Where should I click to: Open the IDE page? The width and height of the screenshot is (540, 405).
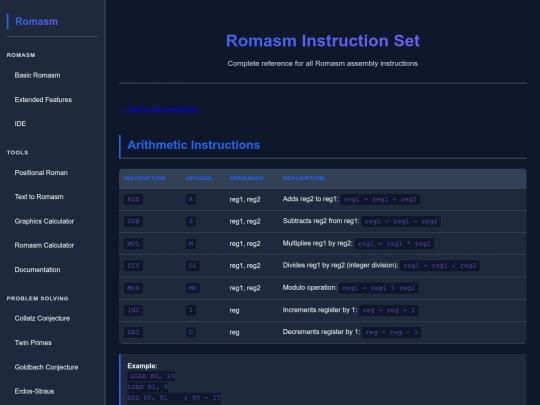(x=20, y=124)
